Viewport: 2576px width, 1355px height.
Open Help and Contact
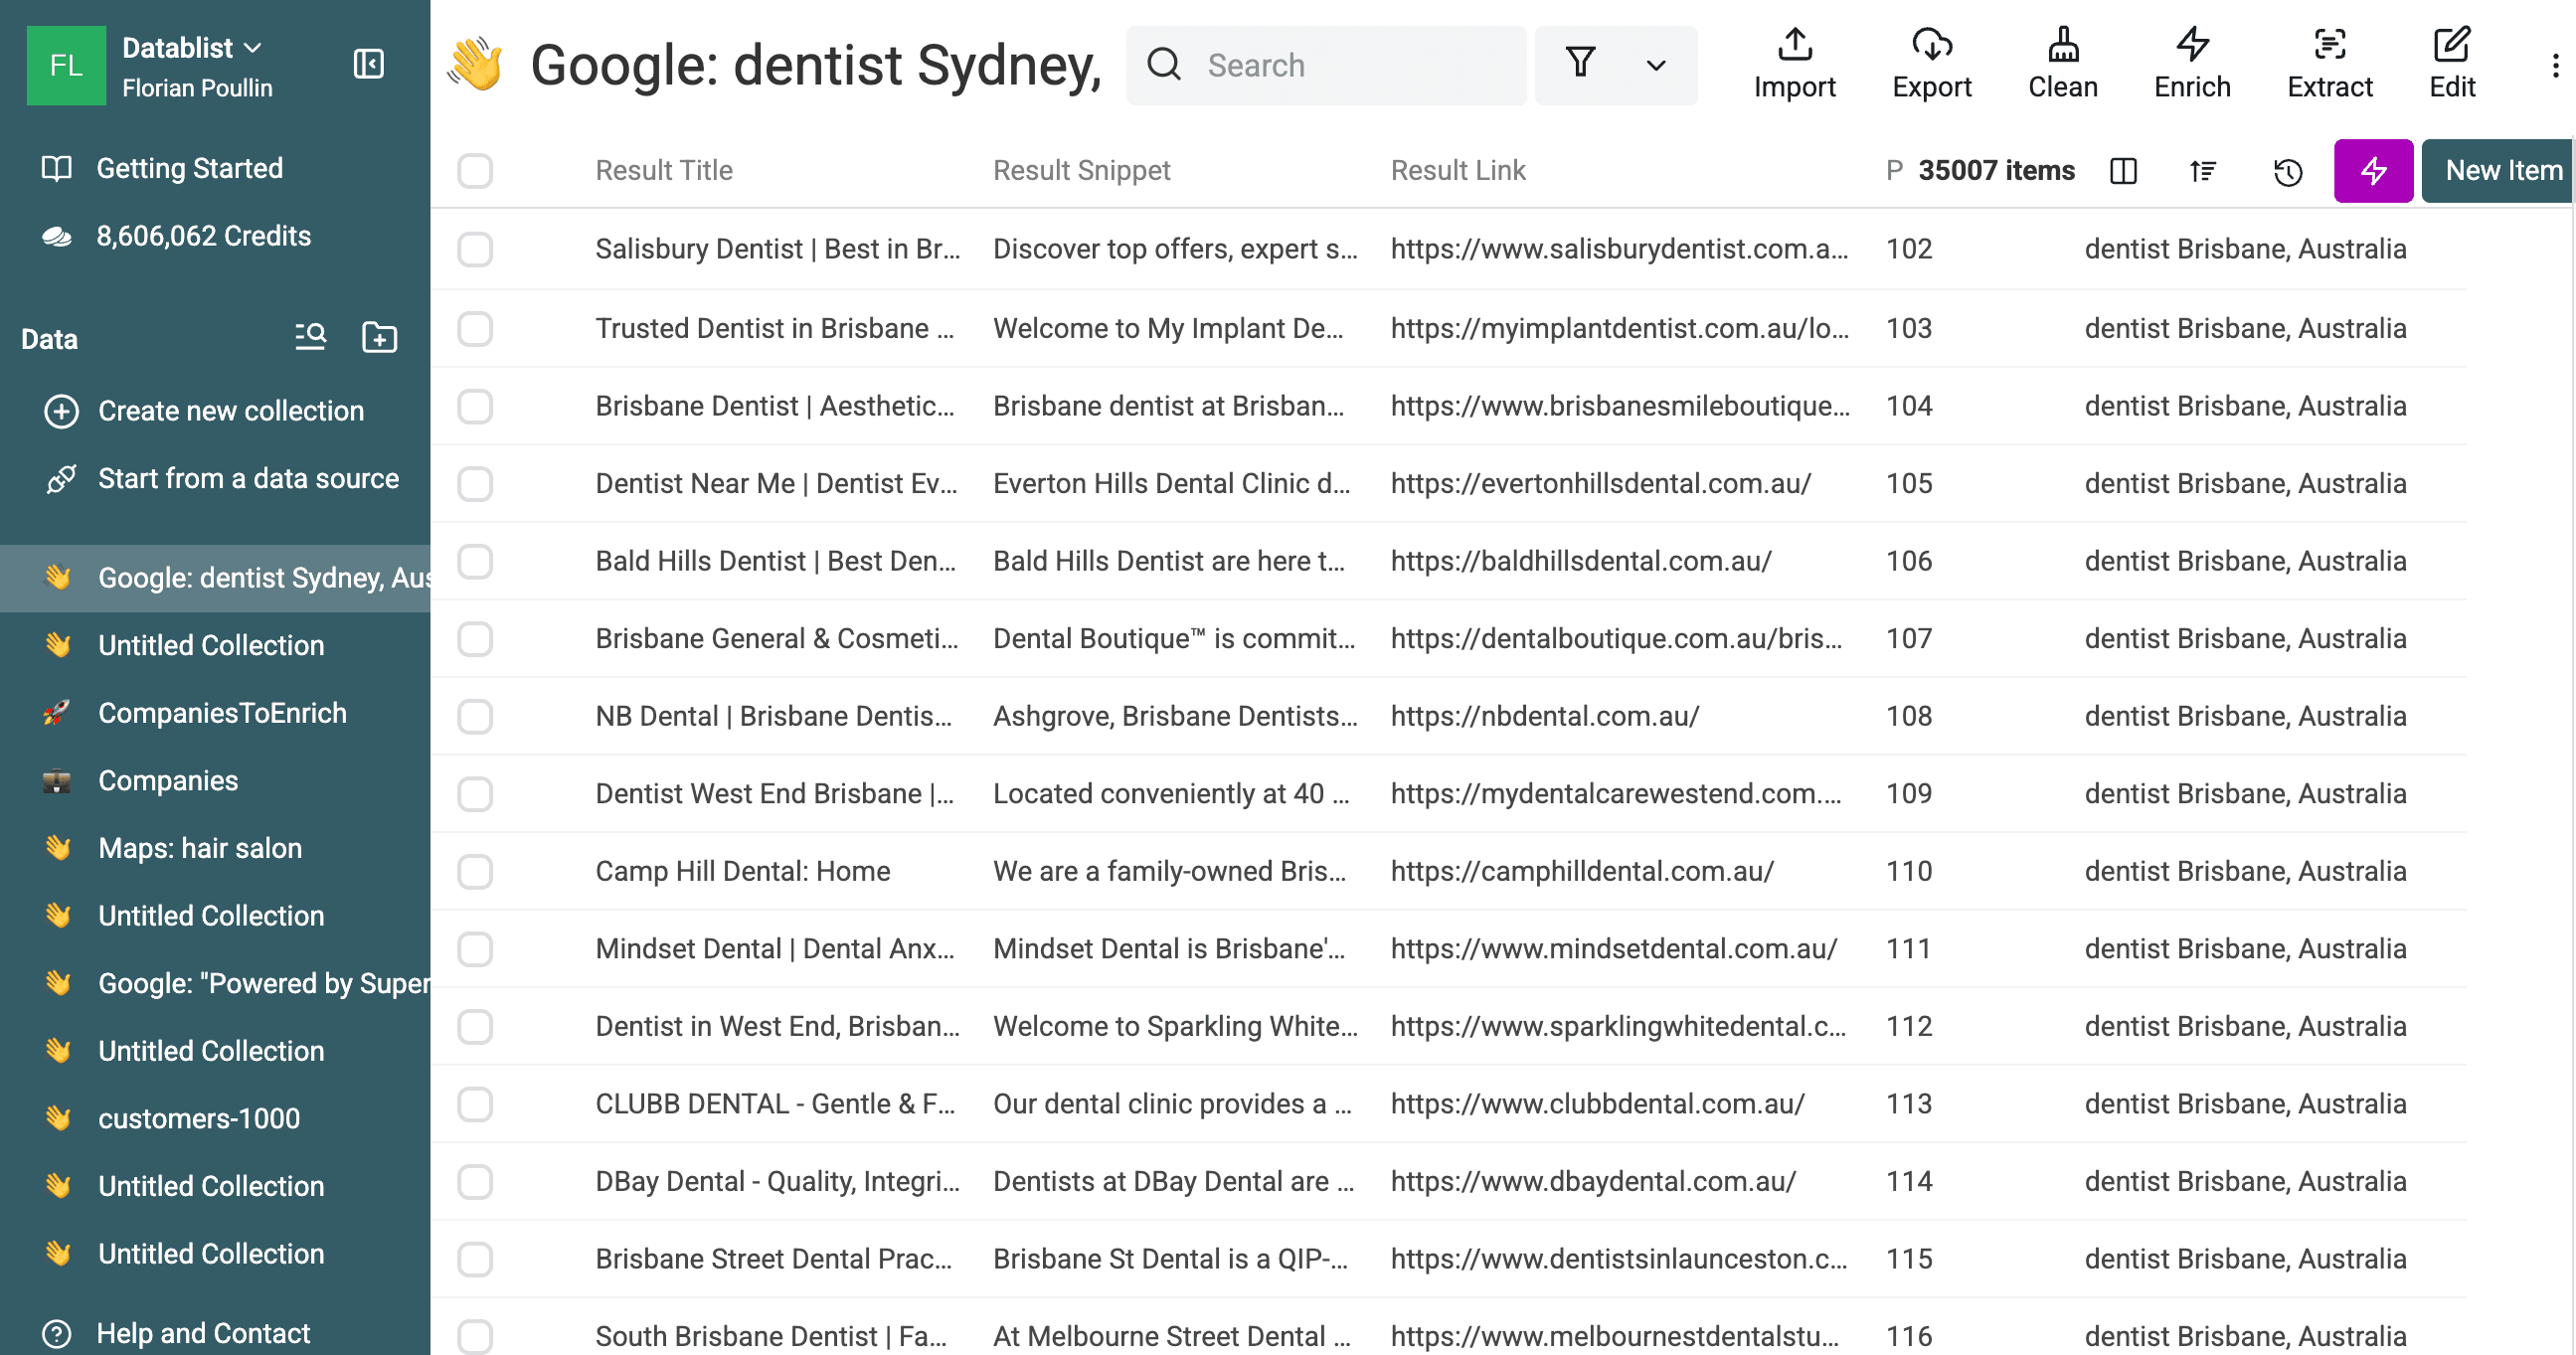(x=203, y=1333)
